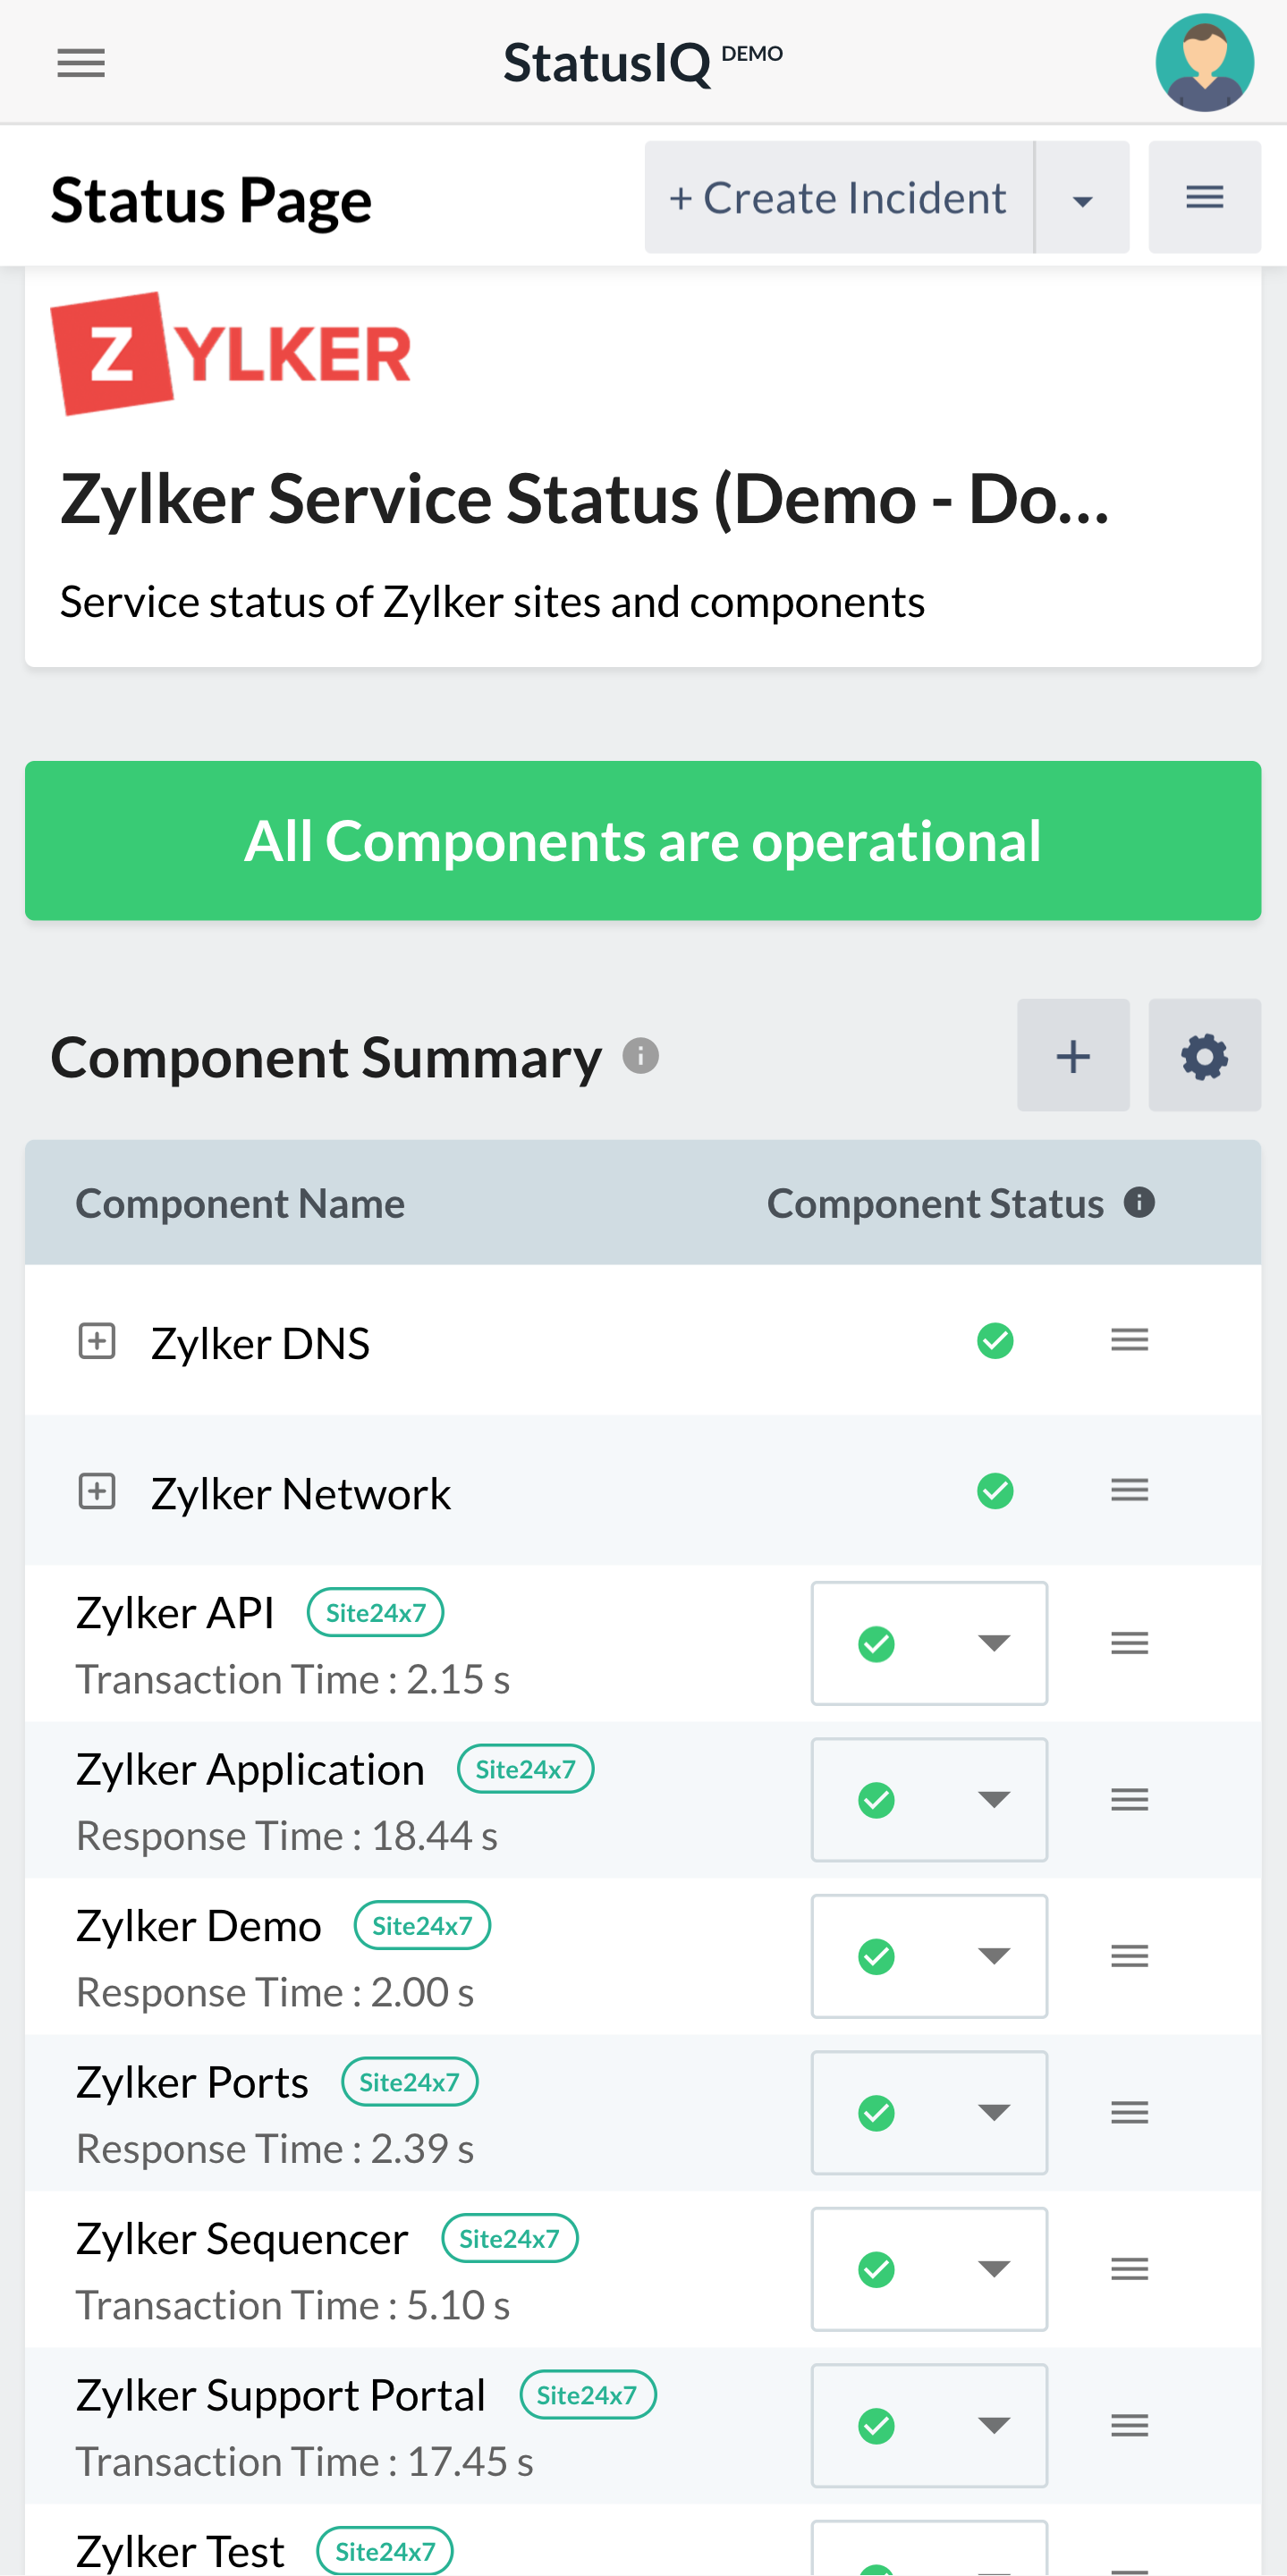The height and width of the screenshot is (2576, 1287).
Task: Click the Zylker Support Portal green status checkmark
Action: pos(876,2426)
